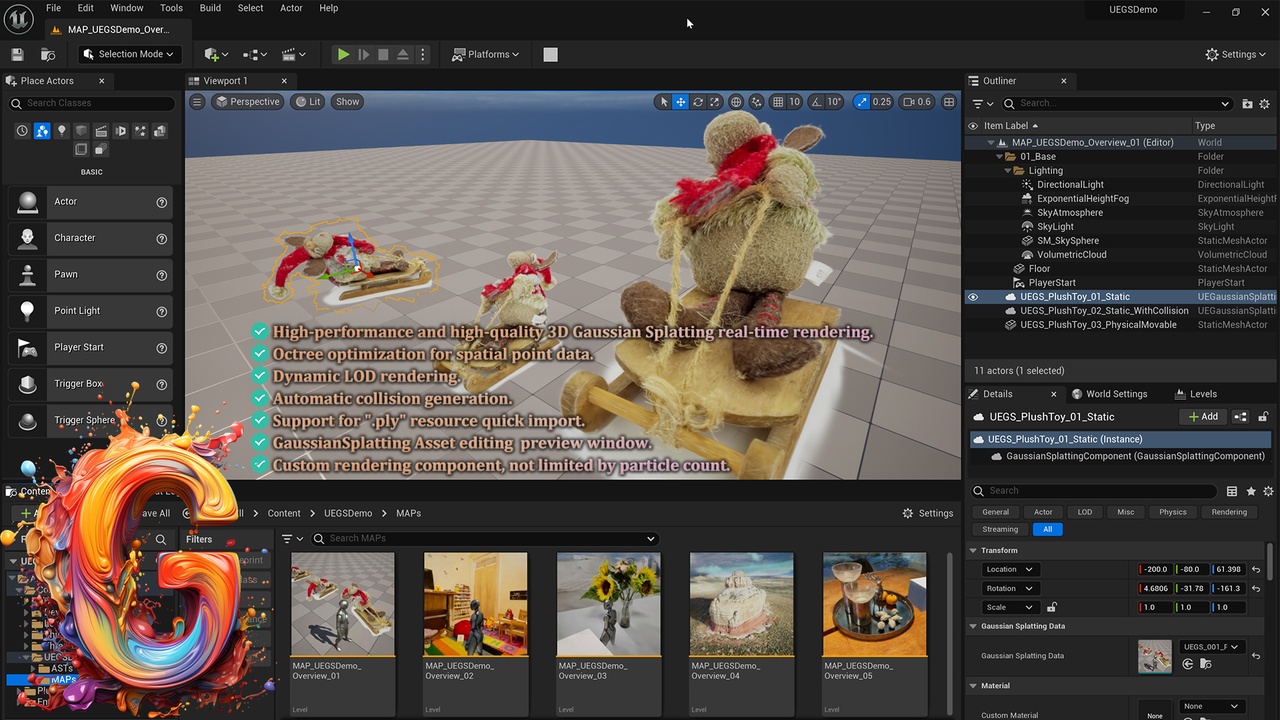Select the Rendering filter in Details
The image size is (1280, 720).
1229,512
